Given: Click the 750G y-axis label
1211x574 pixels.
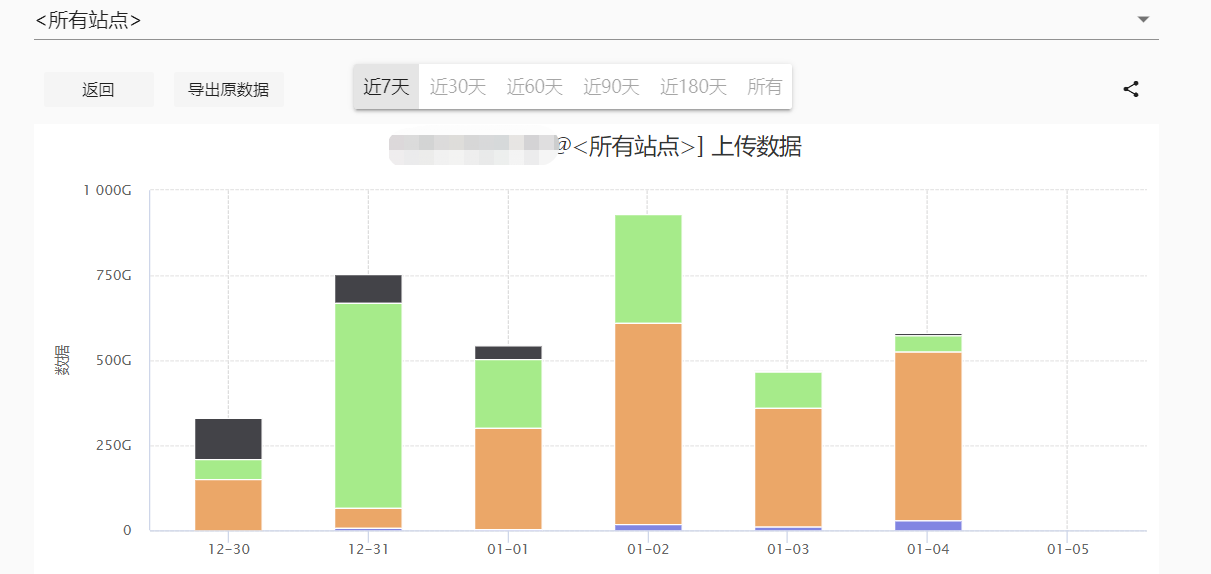Looking at the screenshot, I should [x=112, y=275].
